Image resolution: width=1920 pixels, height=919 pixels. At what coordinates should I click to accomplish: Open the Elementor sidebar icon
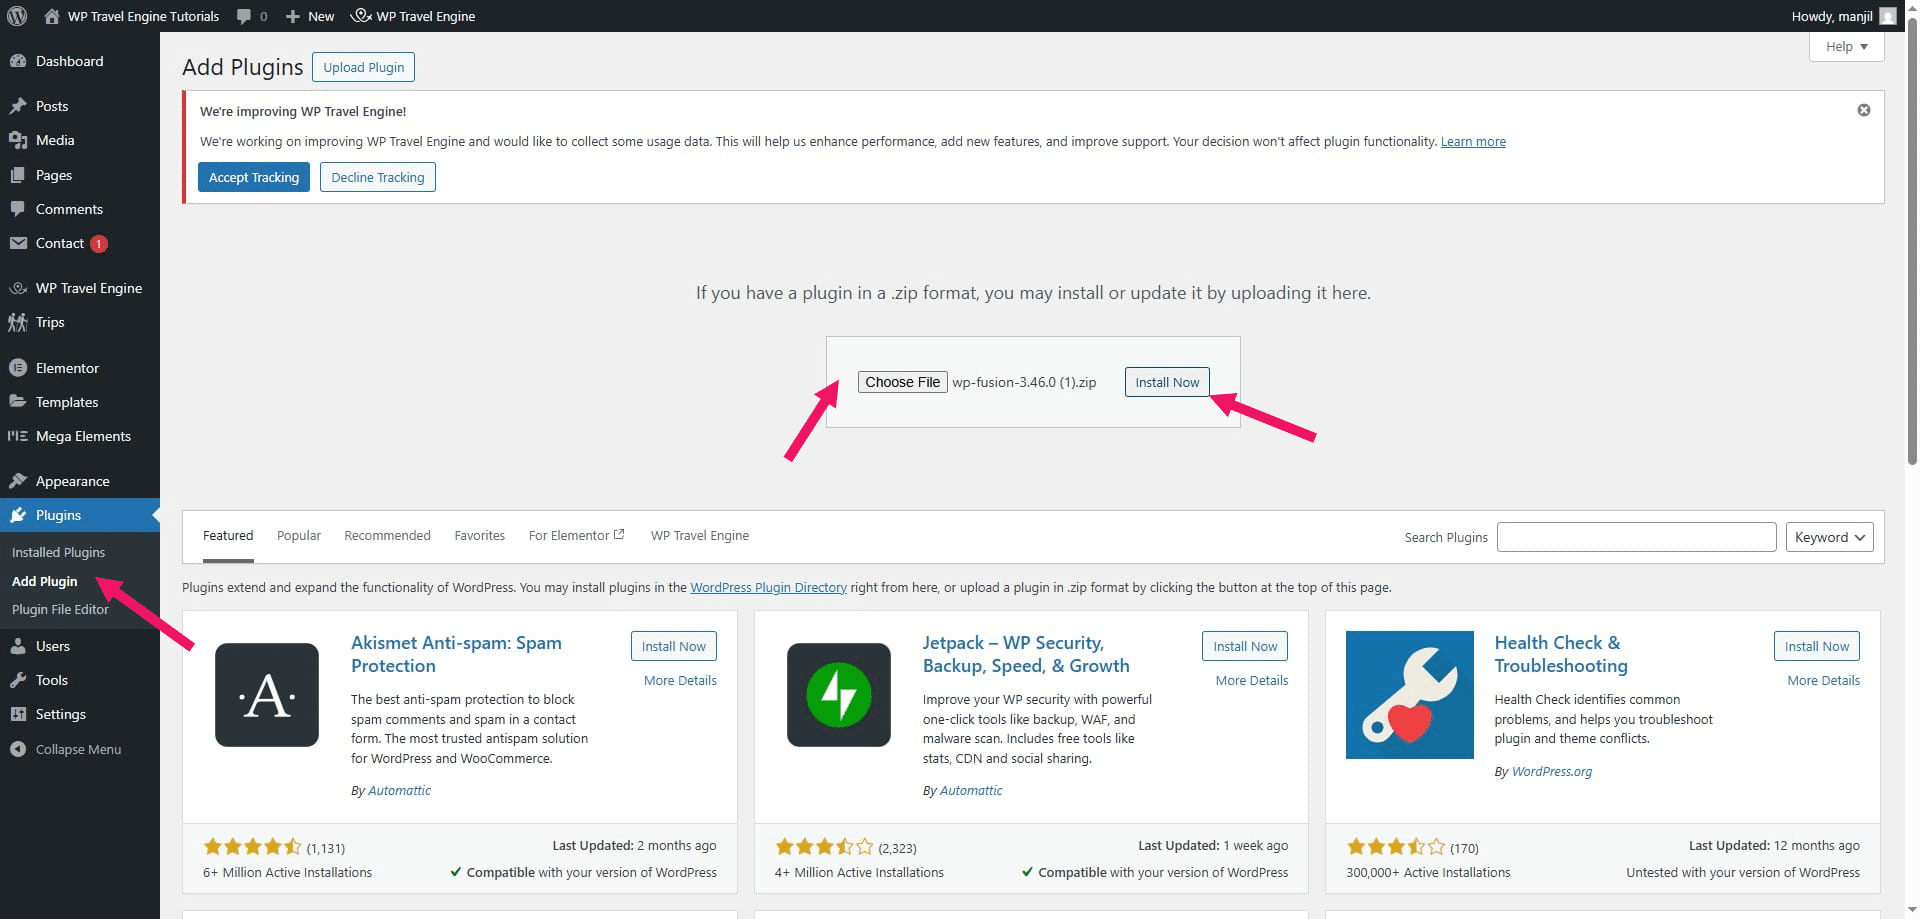tap(18, 367)
